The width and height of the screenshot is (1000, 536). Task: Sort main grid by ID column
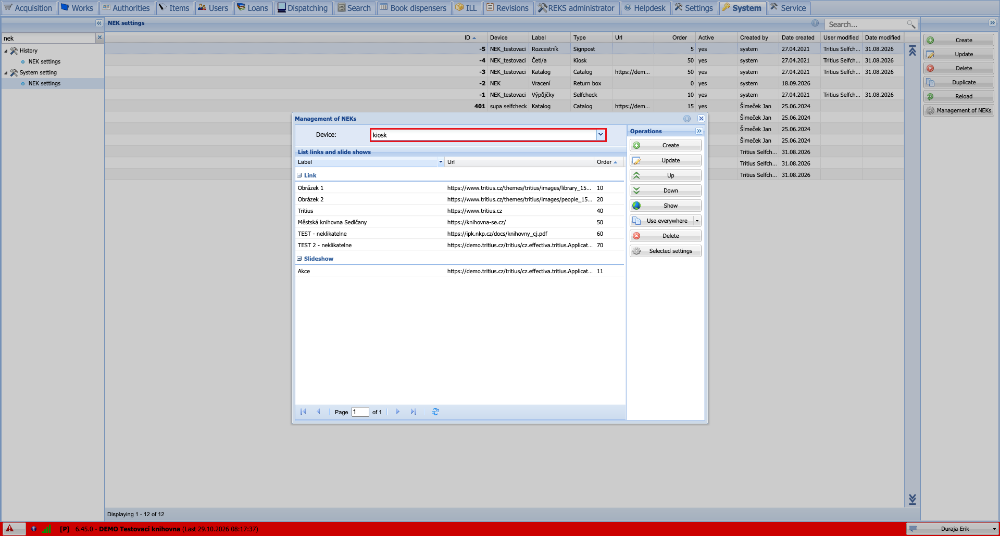tap(297, 38)
